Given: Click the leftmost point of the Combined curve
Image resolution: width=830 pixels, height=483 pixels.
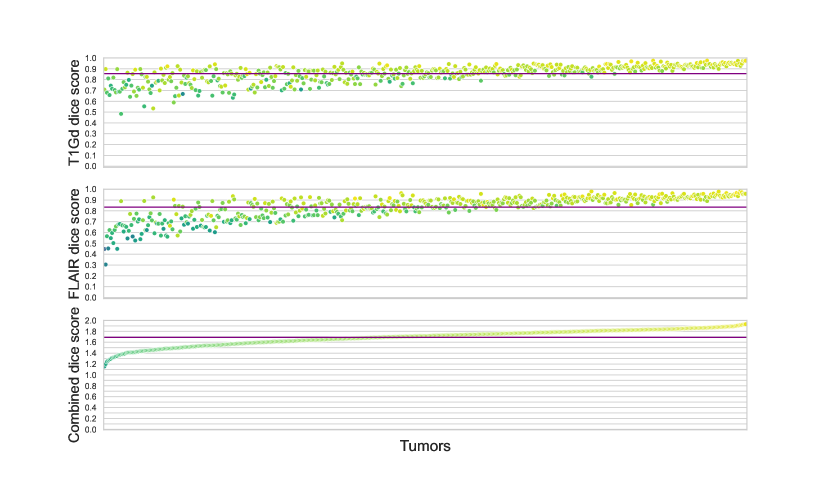Looking at the screenshot, I should point(105,367).
